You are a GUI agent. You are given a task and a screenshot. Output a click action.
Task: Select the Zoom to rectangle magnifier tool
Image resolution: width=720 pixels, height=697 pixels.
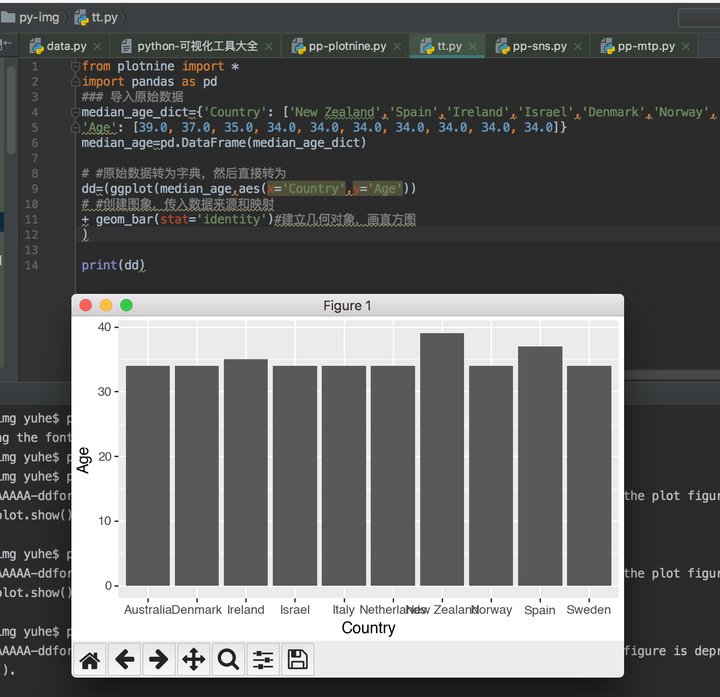pos(228,659)
